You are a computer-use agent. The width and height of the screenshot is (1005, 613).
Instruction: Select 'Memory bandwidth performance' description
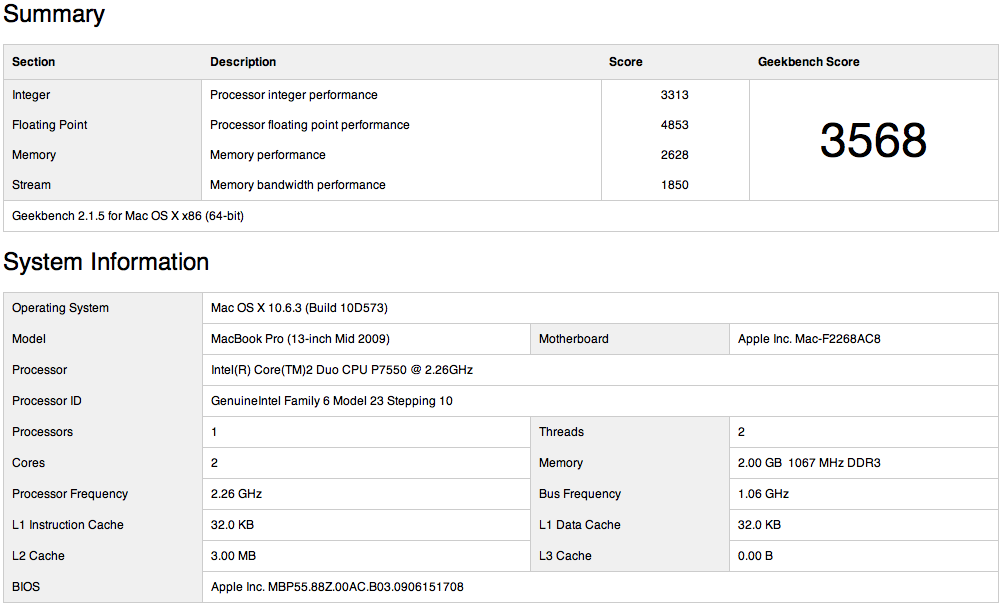coord(297,185)
